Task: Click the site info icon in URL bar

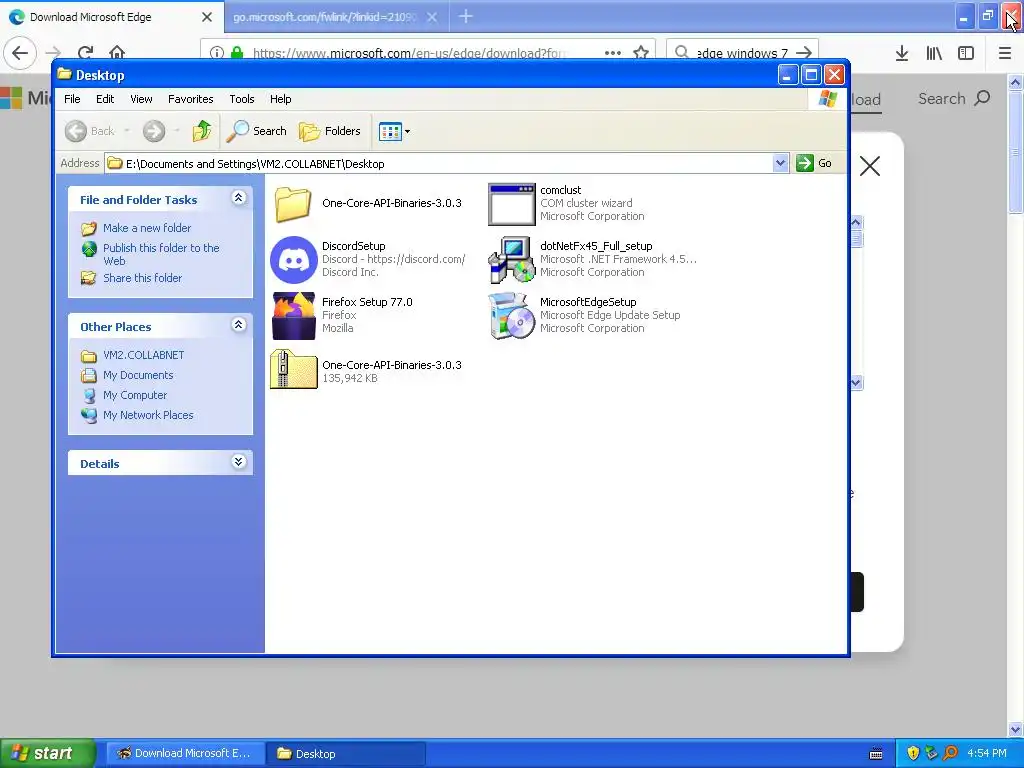Action: 217,52
